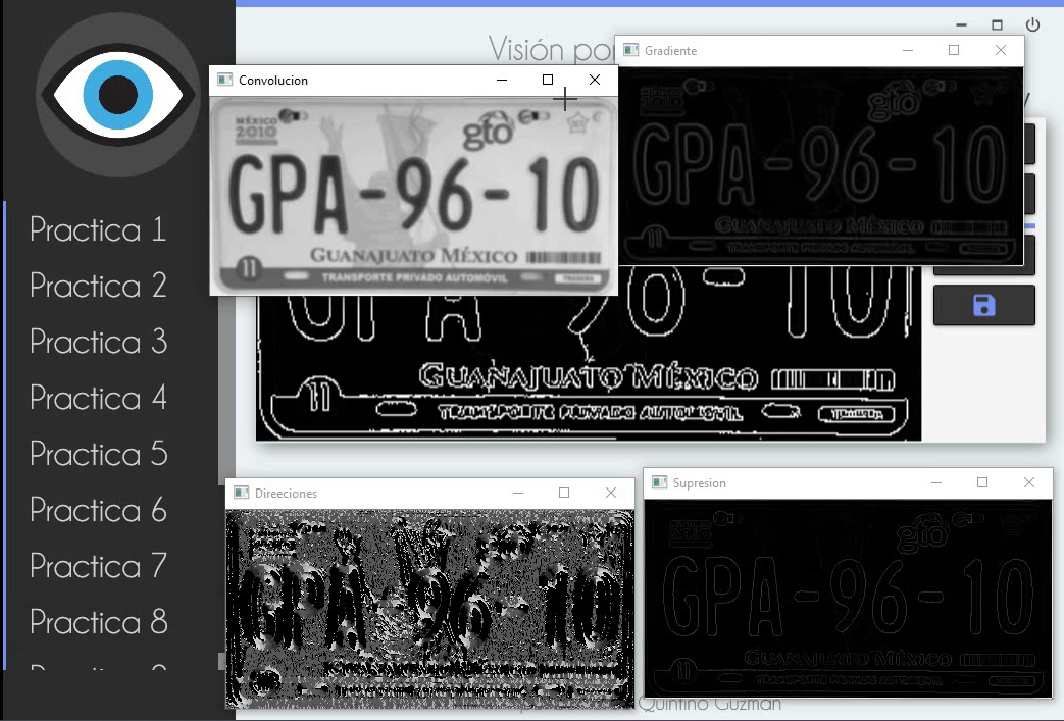Maximize the Direcciones window
This screenshot has height=721, width=1064.
pyautogui.click(x=564, y=493)
